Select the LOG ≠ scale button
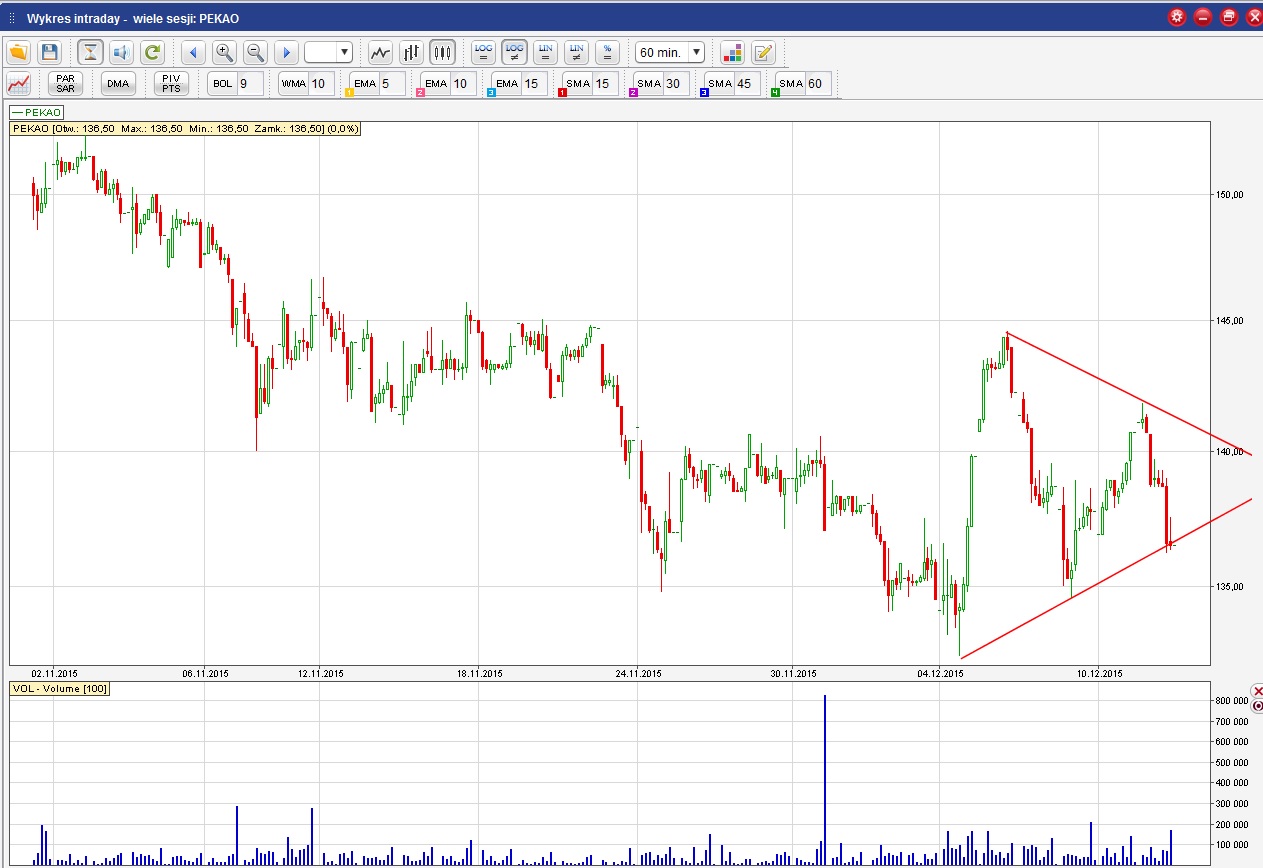The image size is (1263, 868). [514, 52]
